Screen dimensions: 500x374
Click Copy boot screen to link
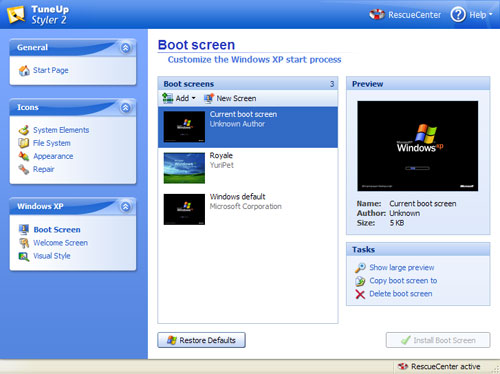click(403, 281)
